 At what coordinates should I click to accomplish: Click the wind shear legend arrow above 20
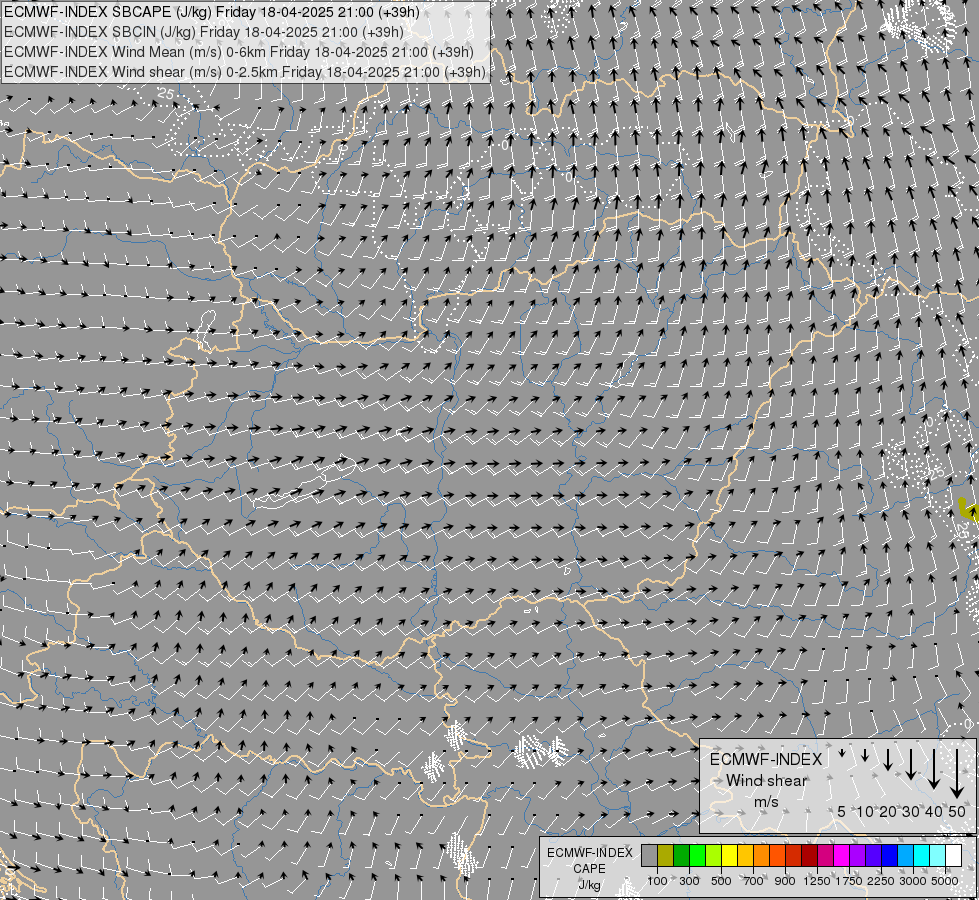888,759
